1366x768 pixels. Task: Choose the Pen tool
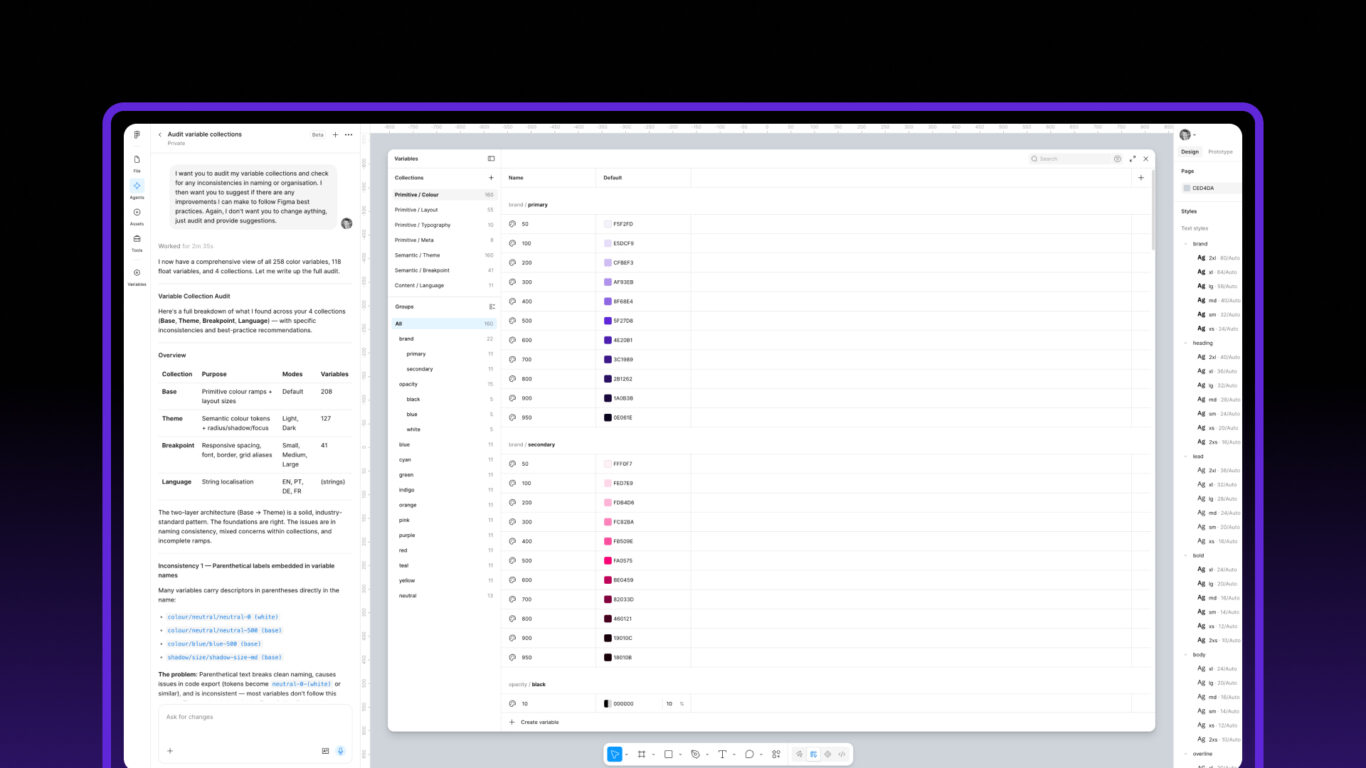(x=695, y=754)
